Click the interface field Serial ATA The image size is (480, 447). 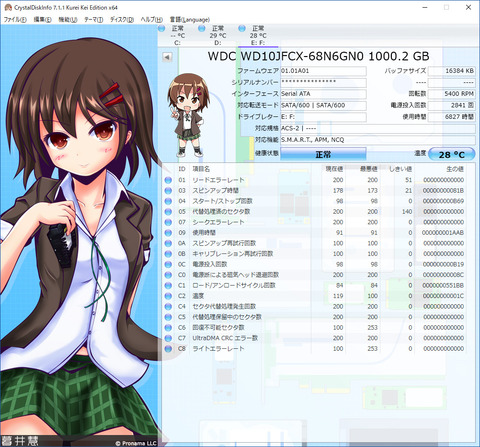pyautogui.click(x=323, y=94)
